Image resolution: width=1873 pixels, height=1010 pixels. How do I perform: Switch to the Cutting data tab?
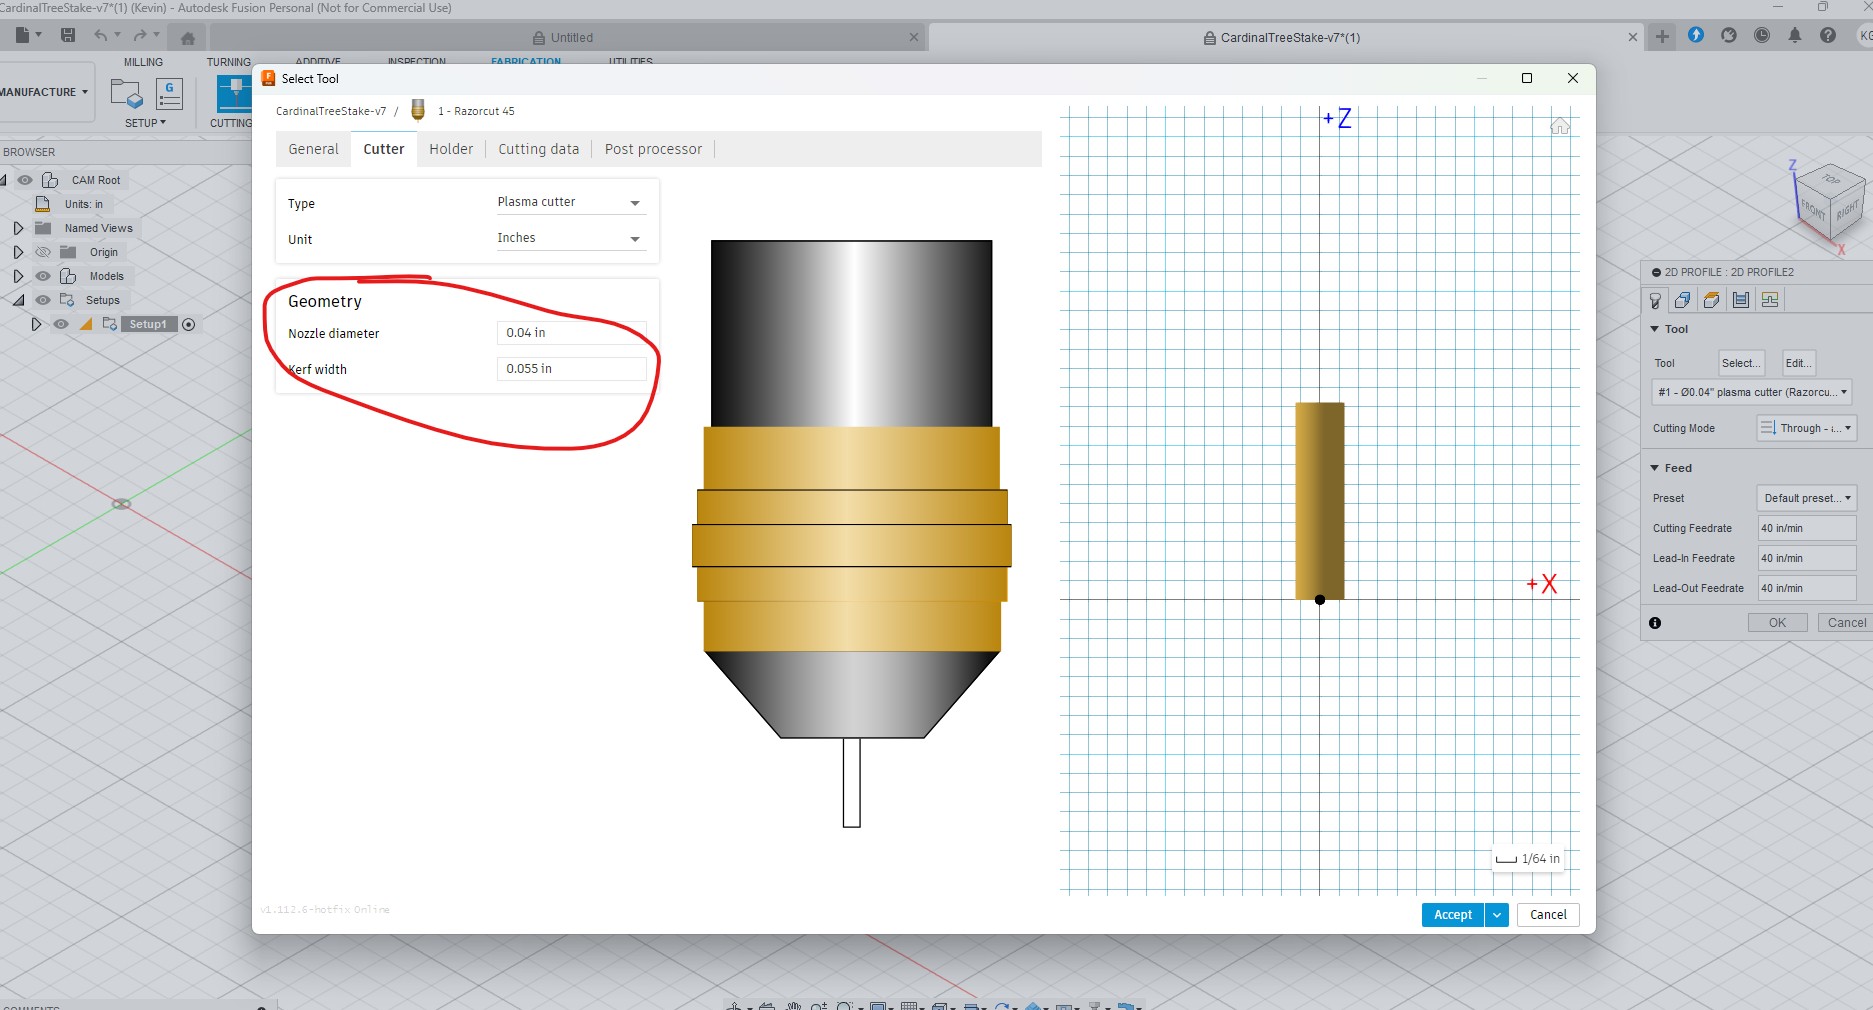538,149
